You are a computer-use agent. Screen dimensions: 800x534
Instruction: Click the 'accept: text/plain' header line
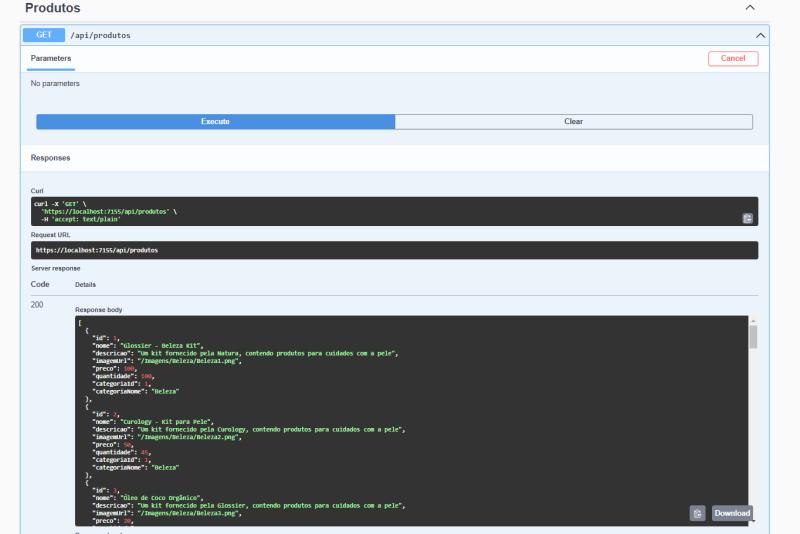click(81, 219)
